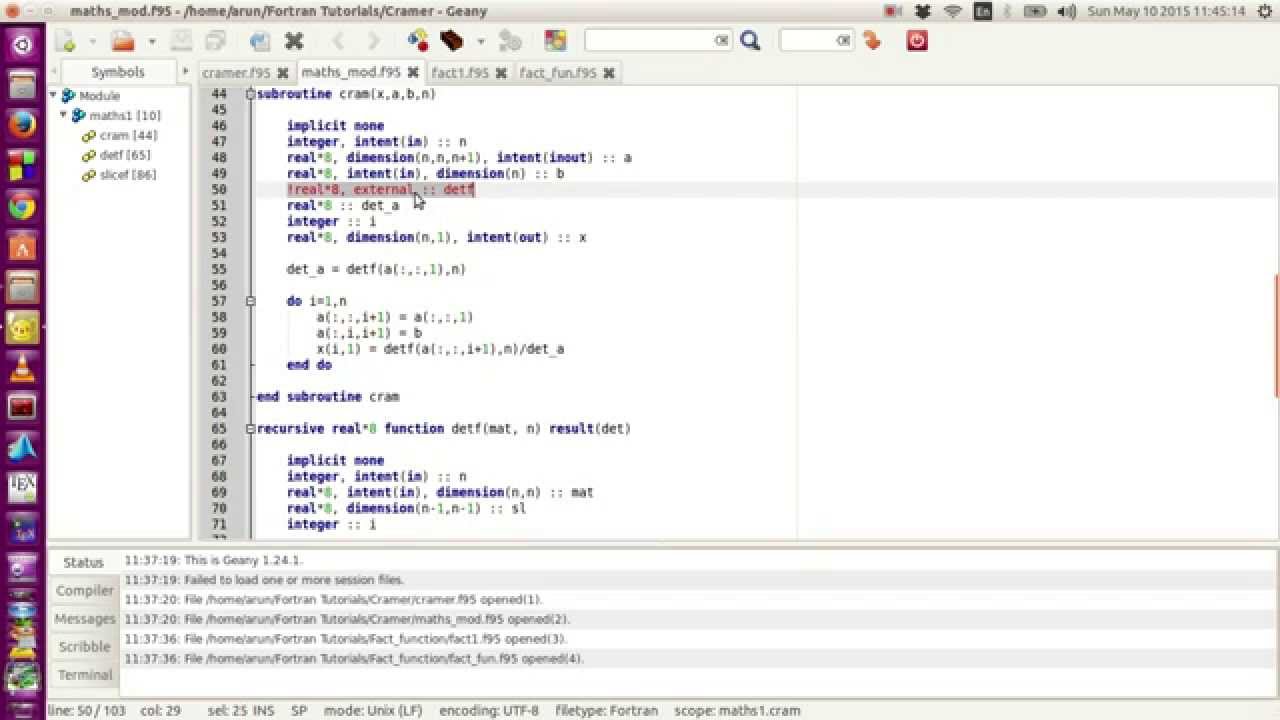Select cram [44] in the symbol tree
The height and width of the screenshot is (720, 1280).
(x=128, y=135)
